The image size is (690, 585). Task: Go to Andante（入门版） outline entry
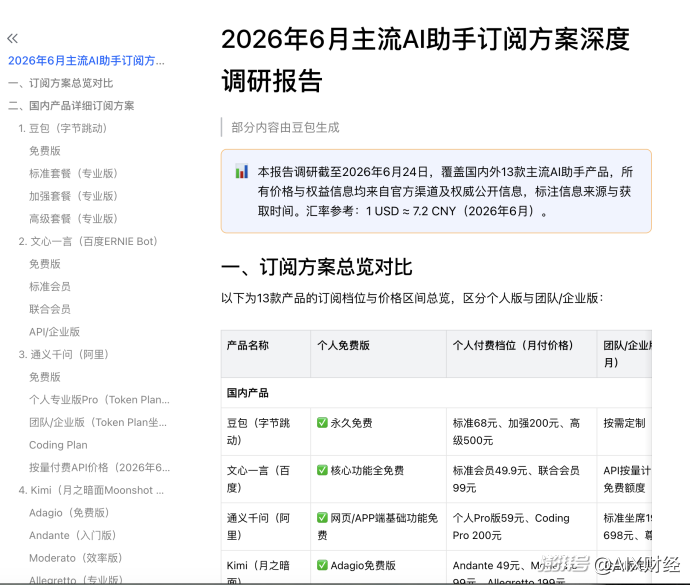(x=73, y=536)
